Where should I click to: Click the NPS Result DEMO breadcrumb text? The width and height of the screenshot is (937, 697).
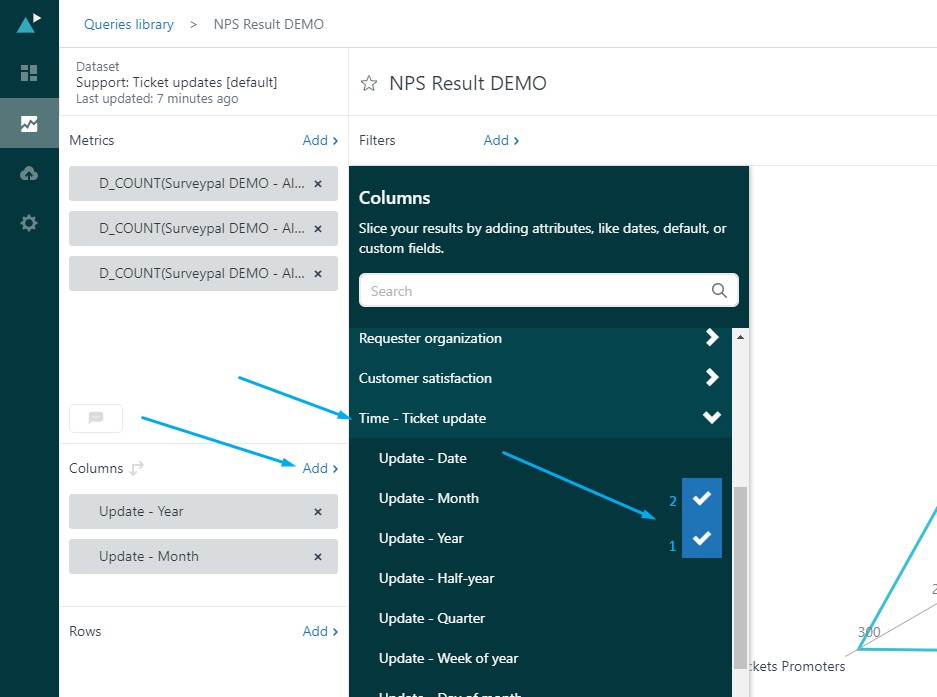pos(269,24)
